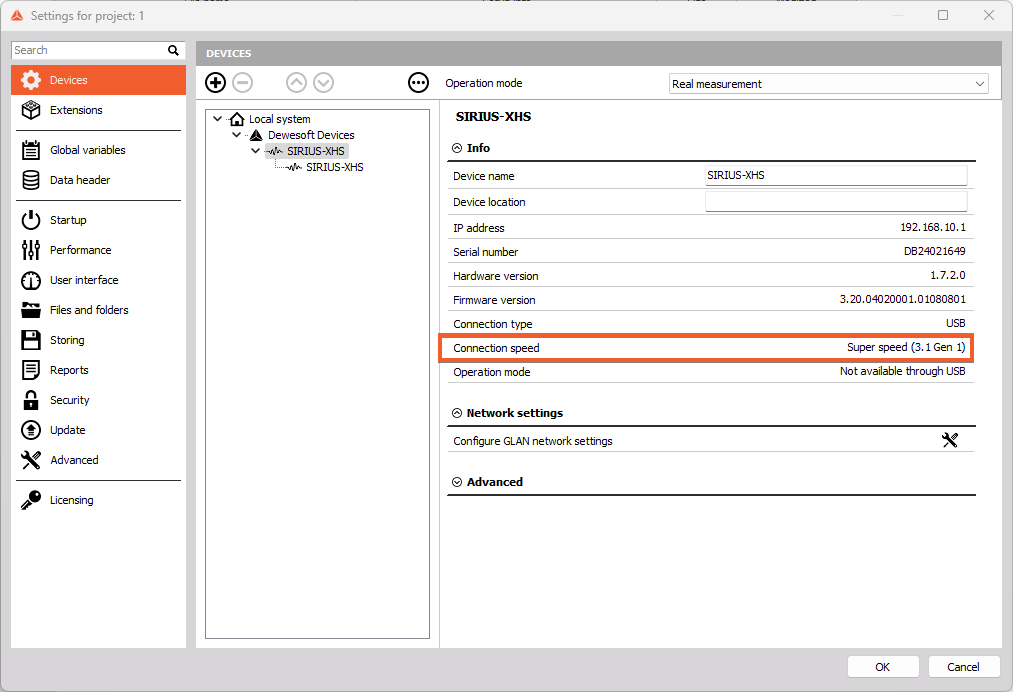Image resolution: width=1013 pixels, height=692 pixels.
Task: Click the Update upload arrow icon
Action: coord(31,430)
